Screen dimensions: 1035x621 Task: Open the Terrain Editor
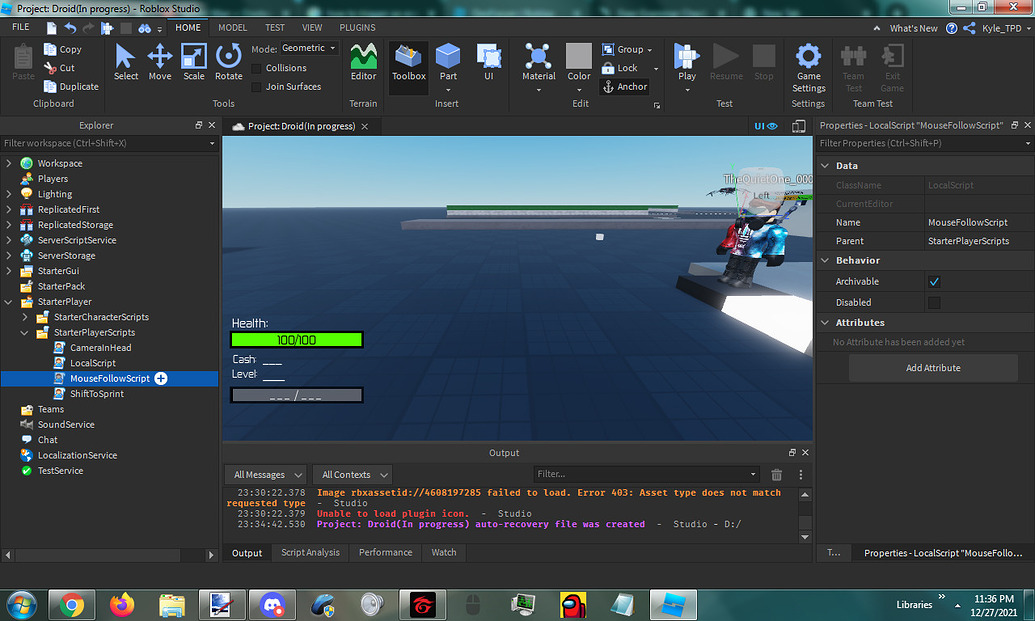pos(363,63)
